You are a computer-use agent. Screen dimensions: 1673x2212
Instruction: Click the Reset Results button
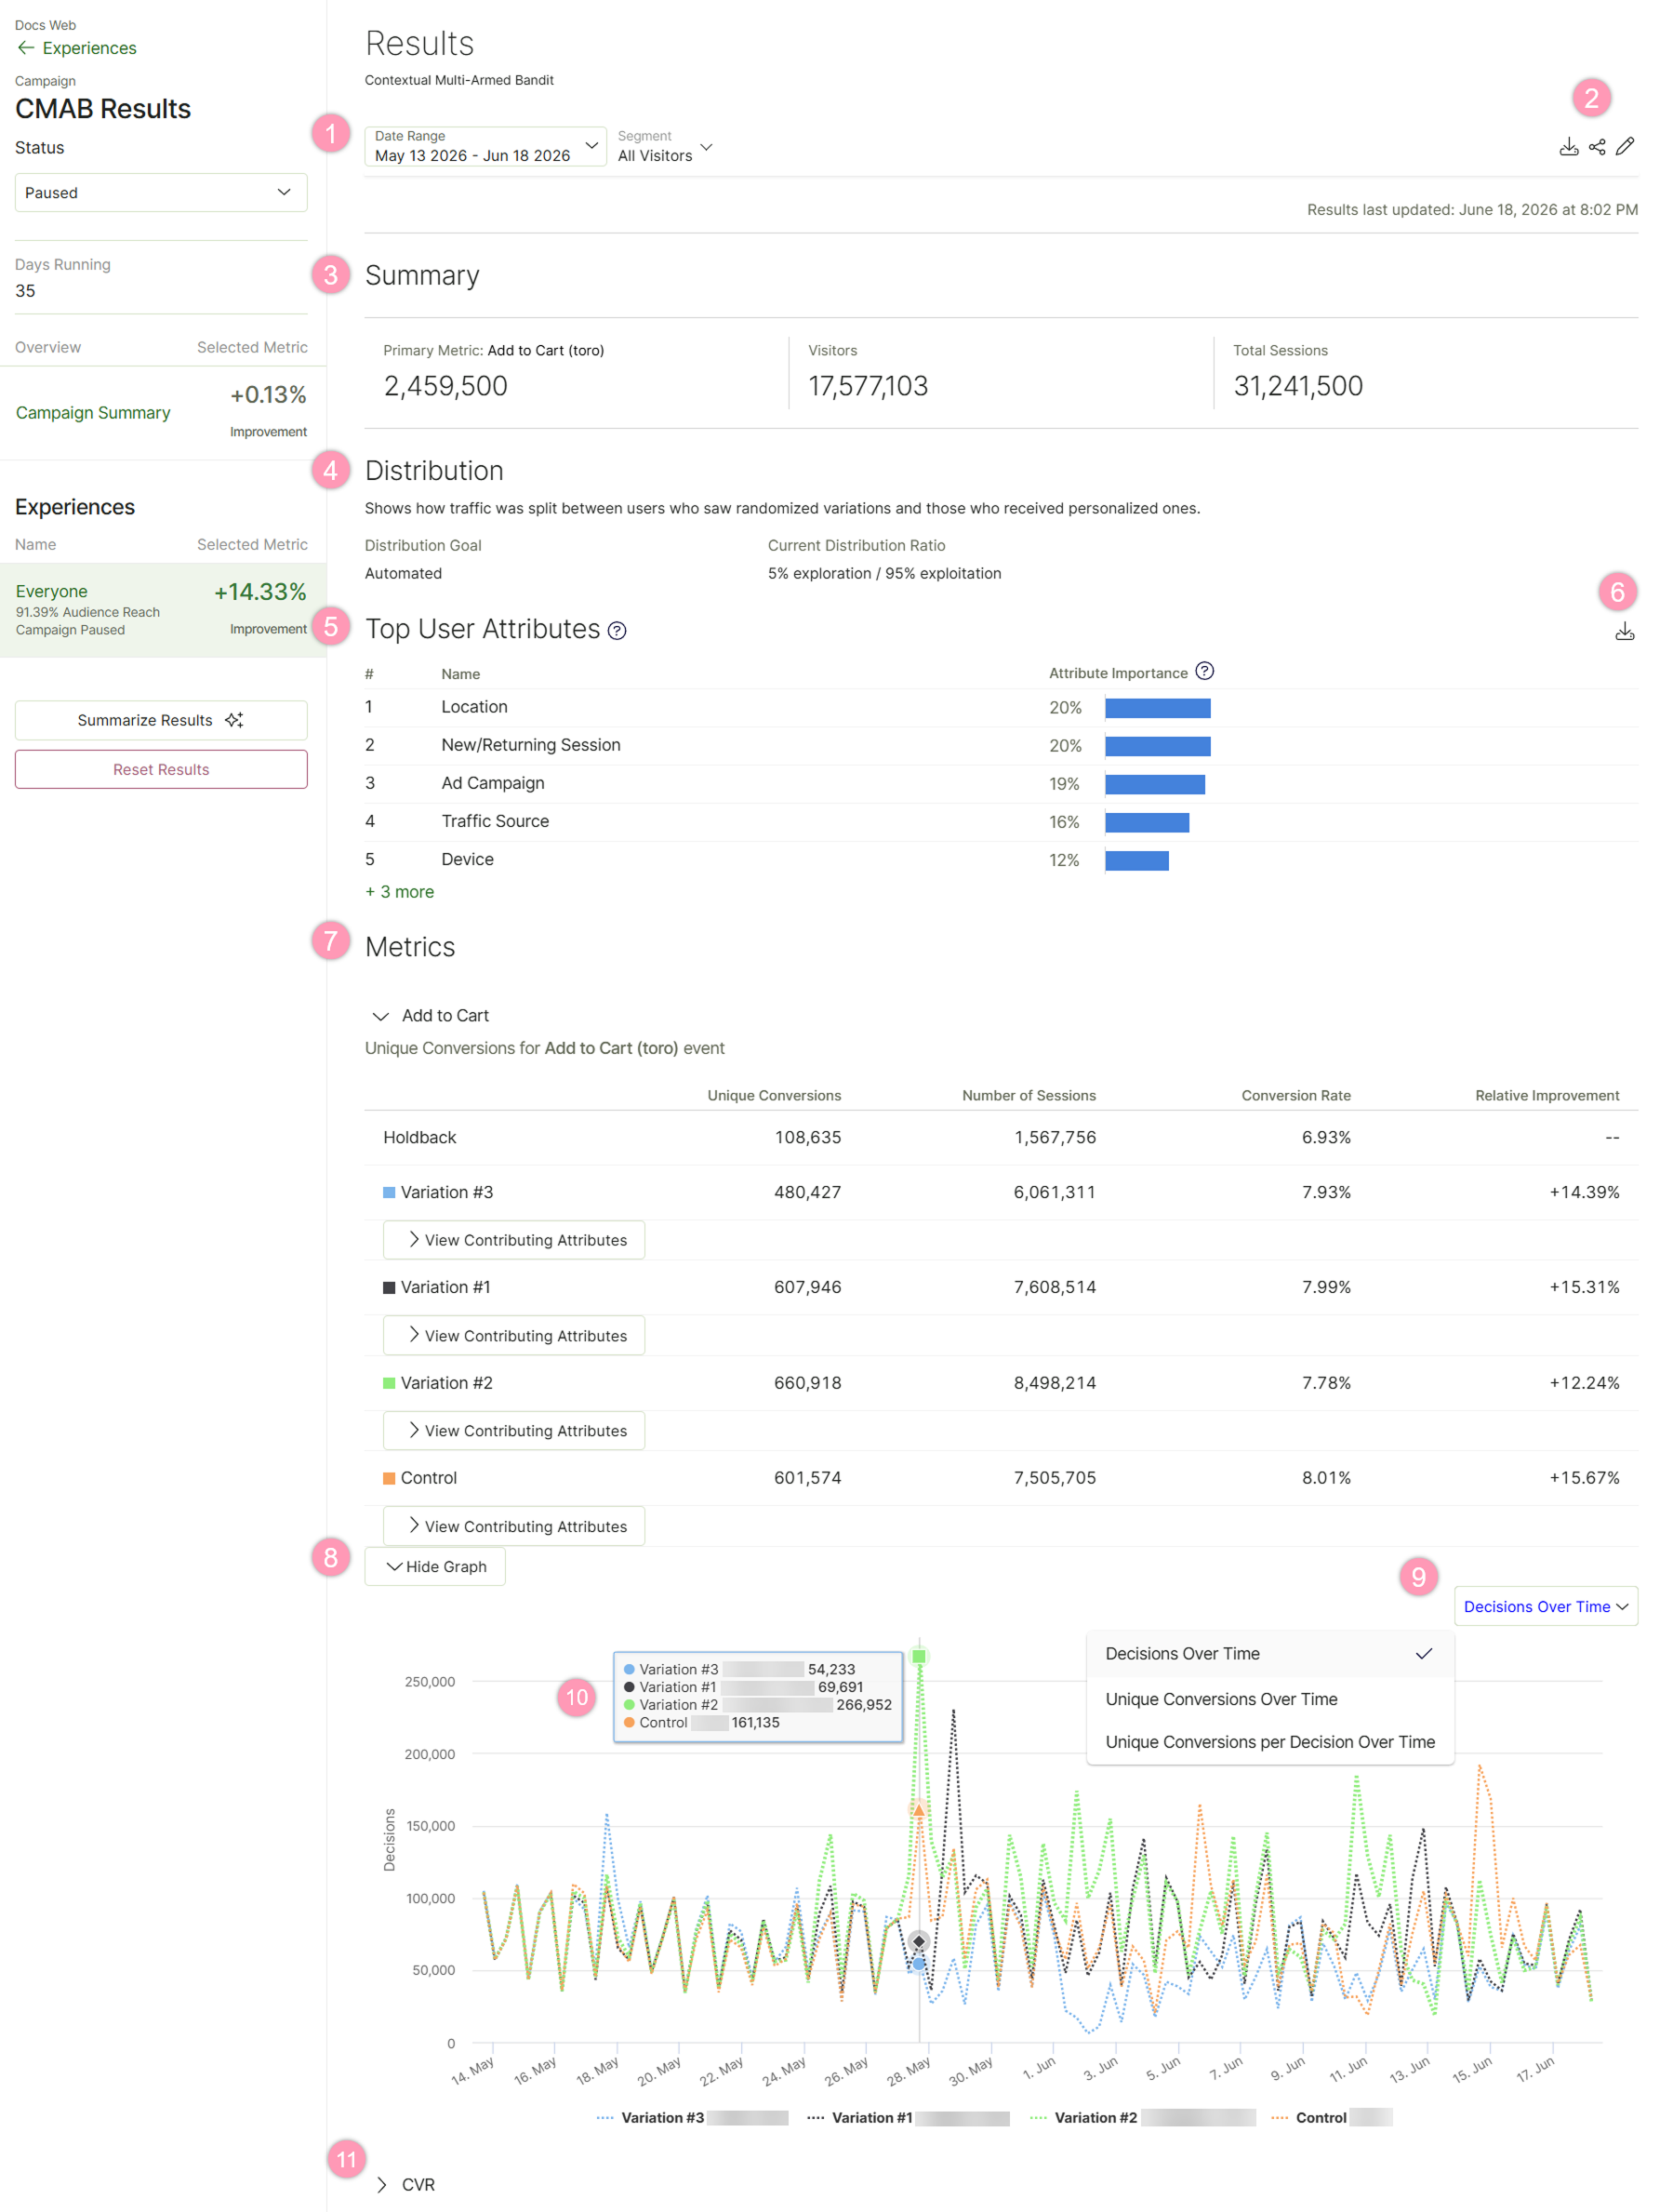(161, 769)
